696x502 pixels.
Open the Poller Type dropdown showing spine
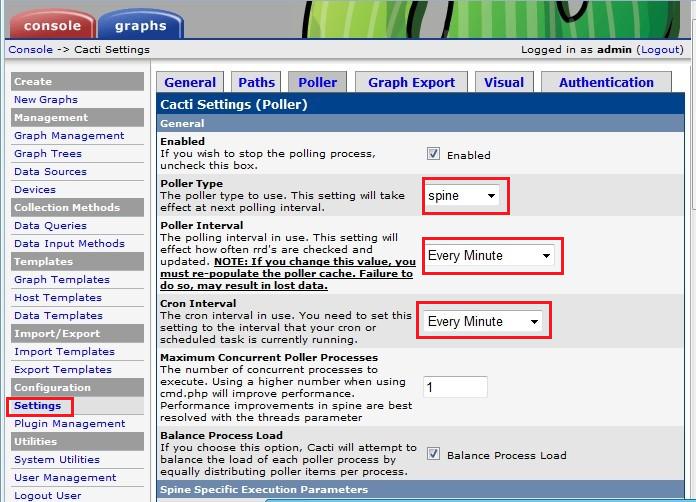point(463,196)
